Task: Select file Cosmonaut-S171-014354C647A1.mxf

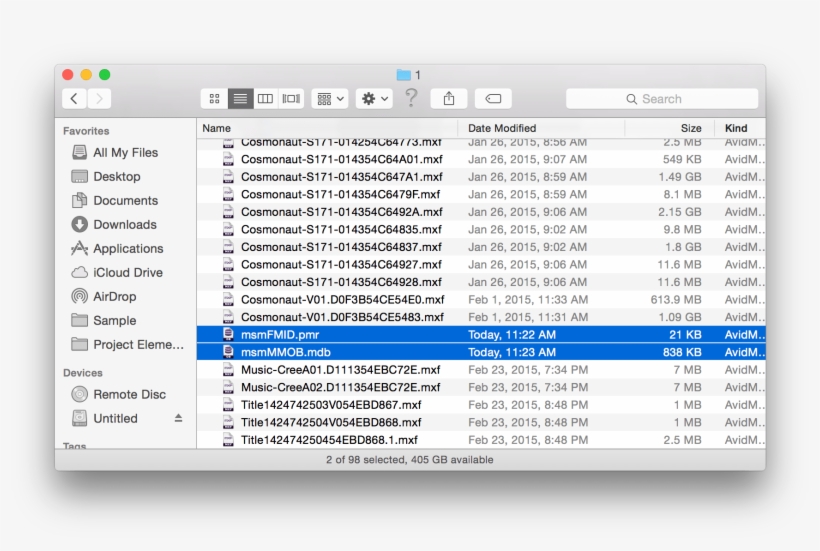Action: click(481, 177)
